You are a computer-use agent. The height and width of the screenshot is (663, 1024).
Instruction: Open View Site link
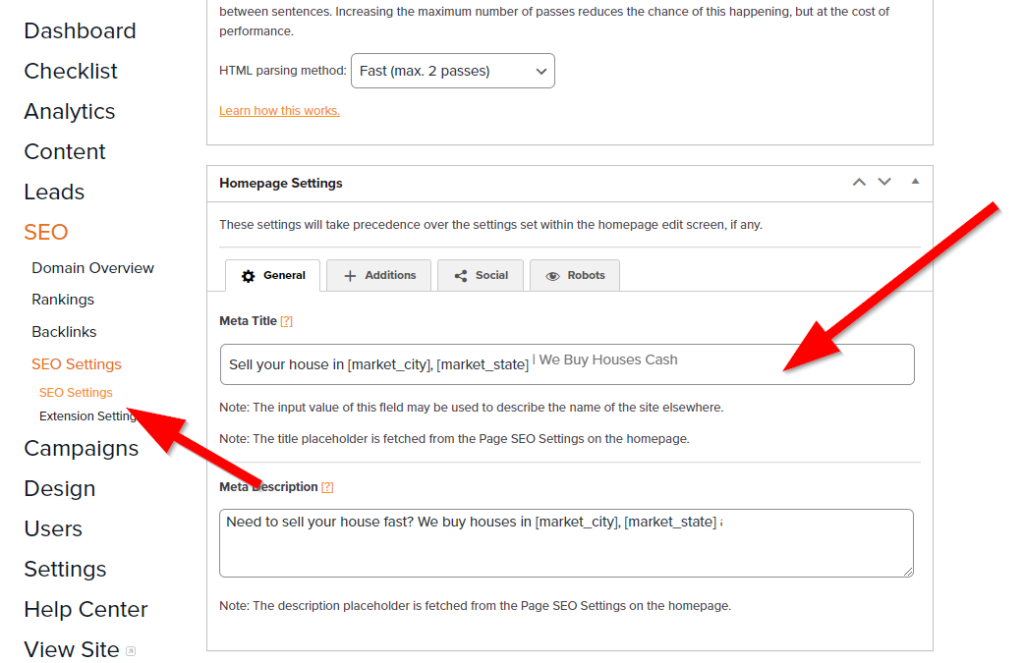tap(72, 650)
